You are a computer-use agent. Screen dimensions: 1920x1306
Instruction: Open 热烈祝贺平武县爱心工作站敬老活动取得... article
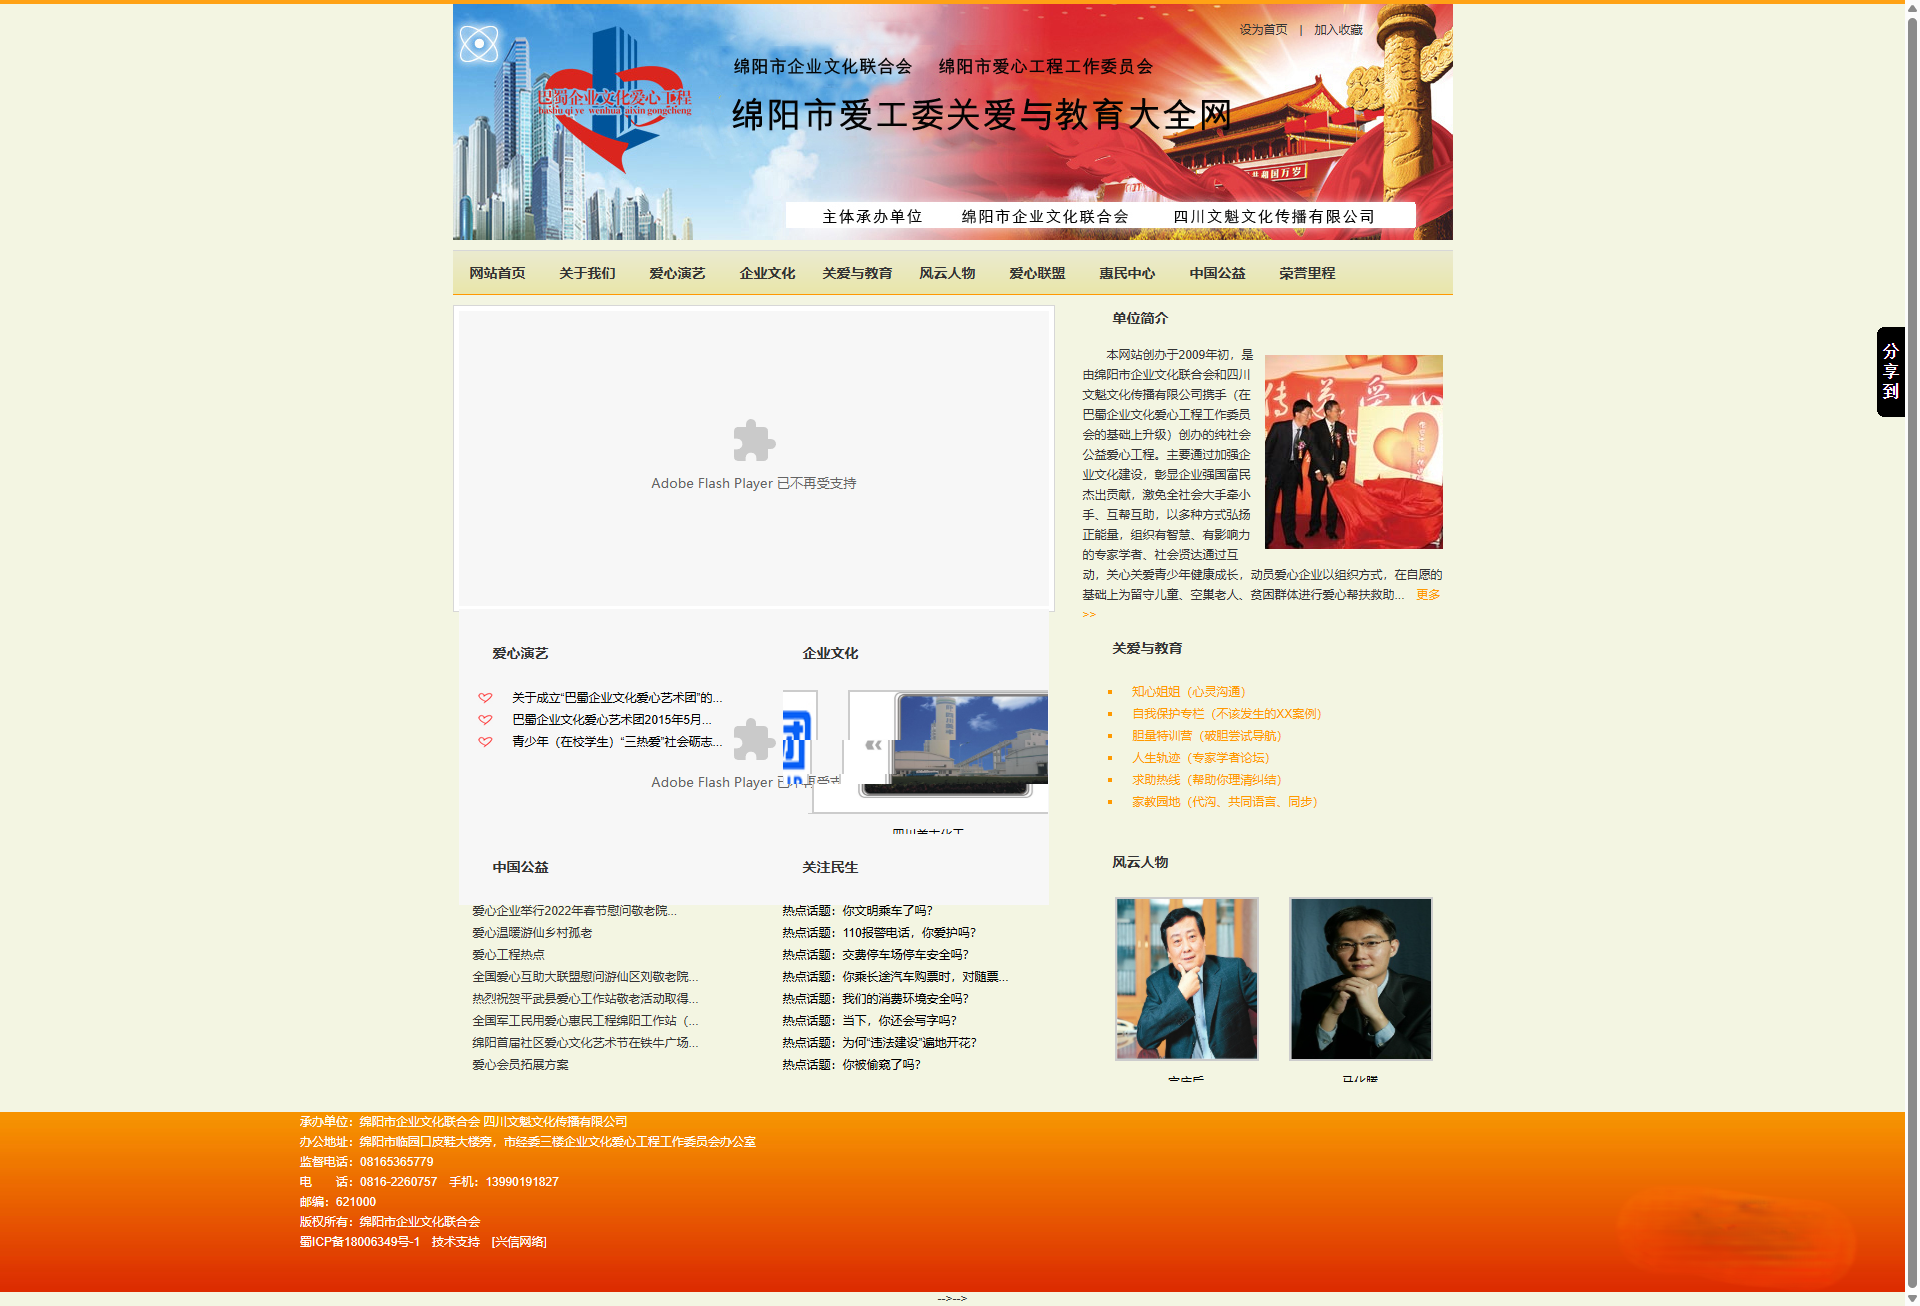(x=585, y=999)
